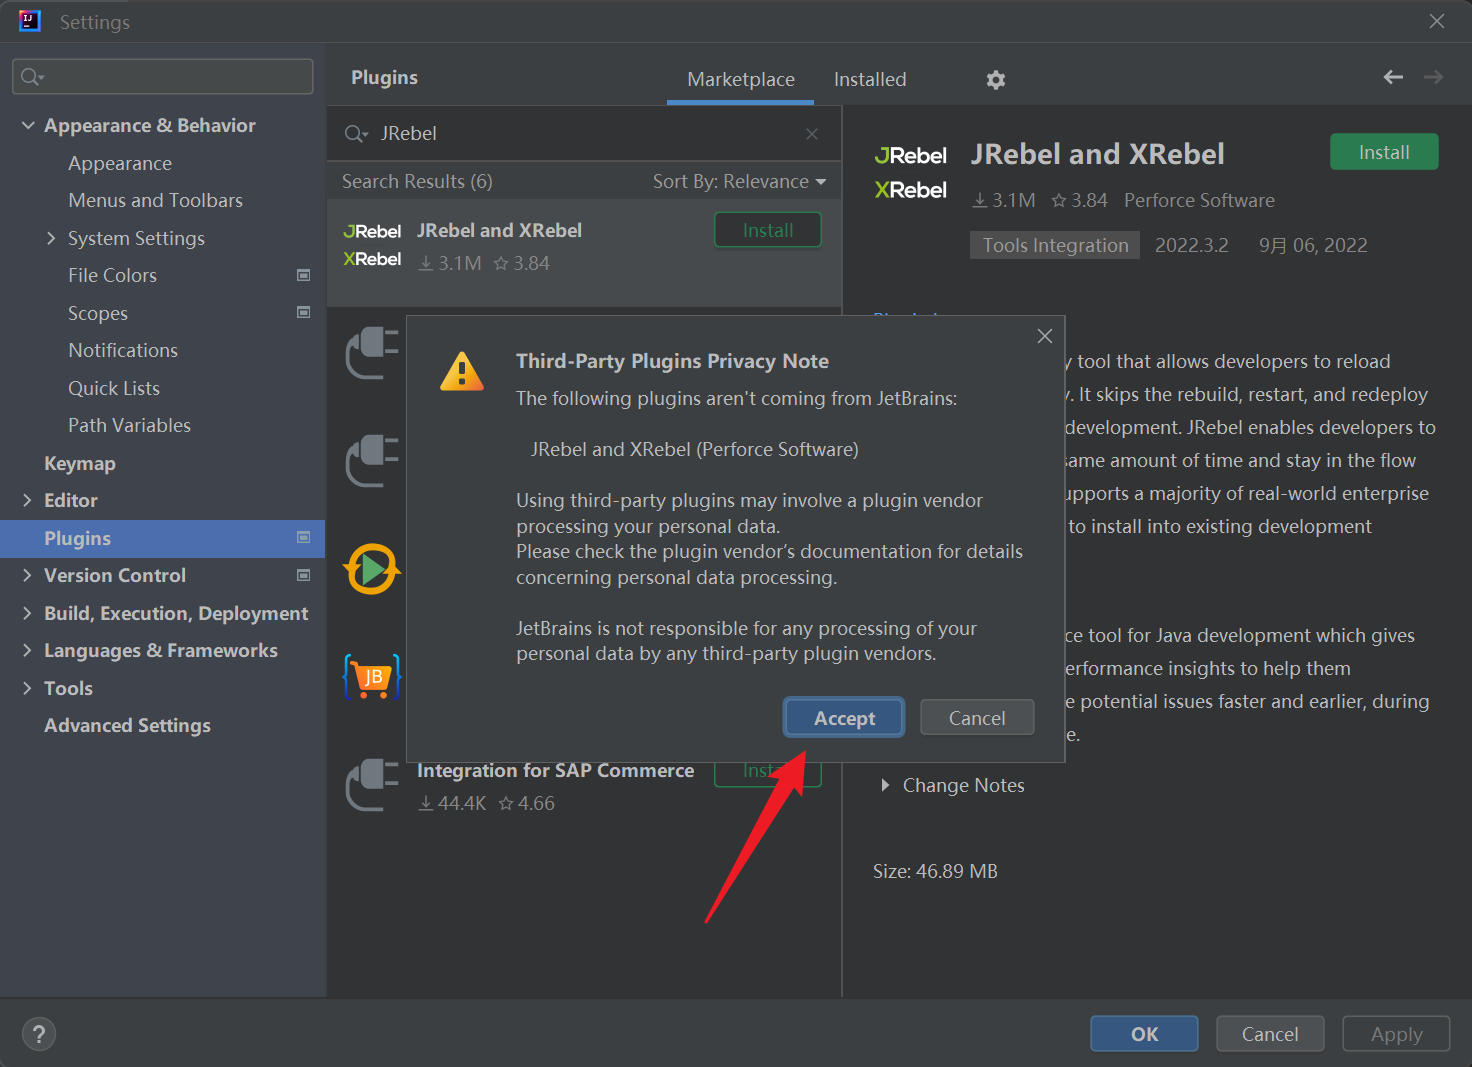Click the Version Control project-level indicator icon

click(x=304, y=575)
